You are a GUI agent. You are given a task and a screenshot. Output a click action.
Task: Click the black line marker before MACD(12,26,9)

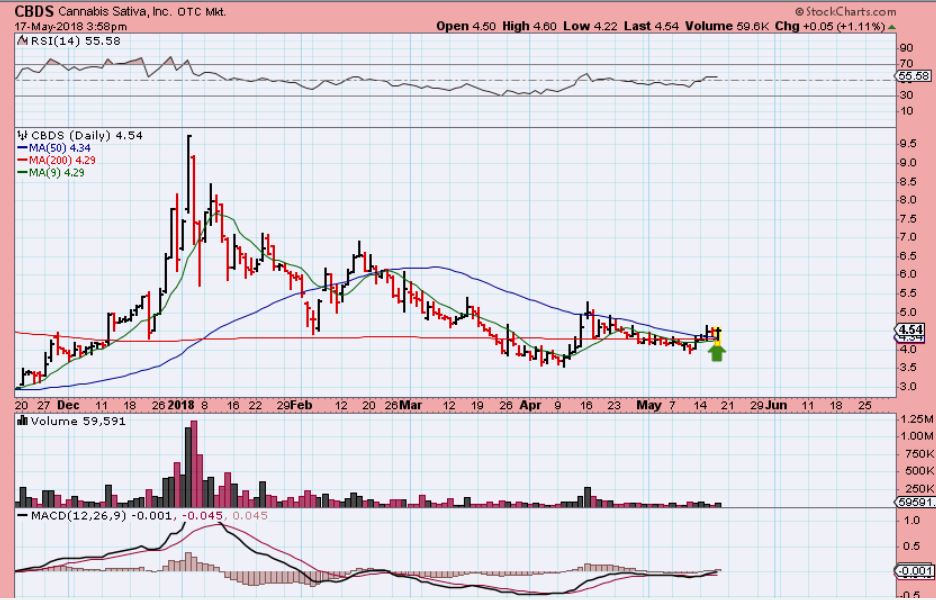click(x=23, y=516)
